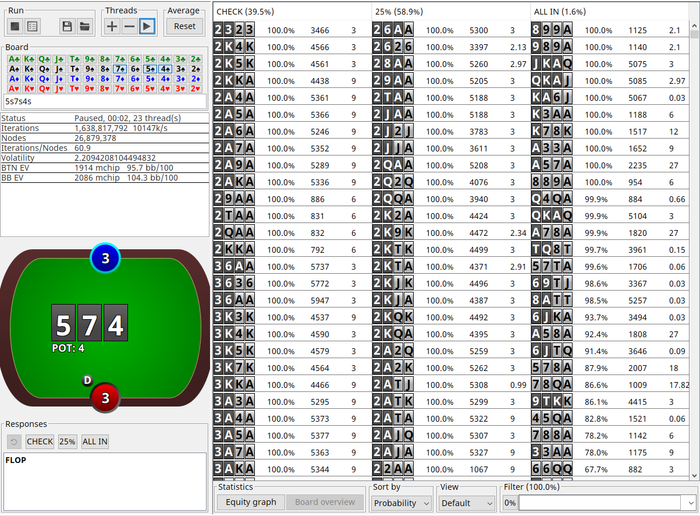
Task: Remove a thread with the minus icon
Action: [x=129, y=27]
